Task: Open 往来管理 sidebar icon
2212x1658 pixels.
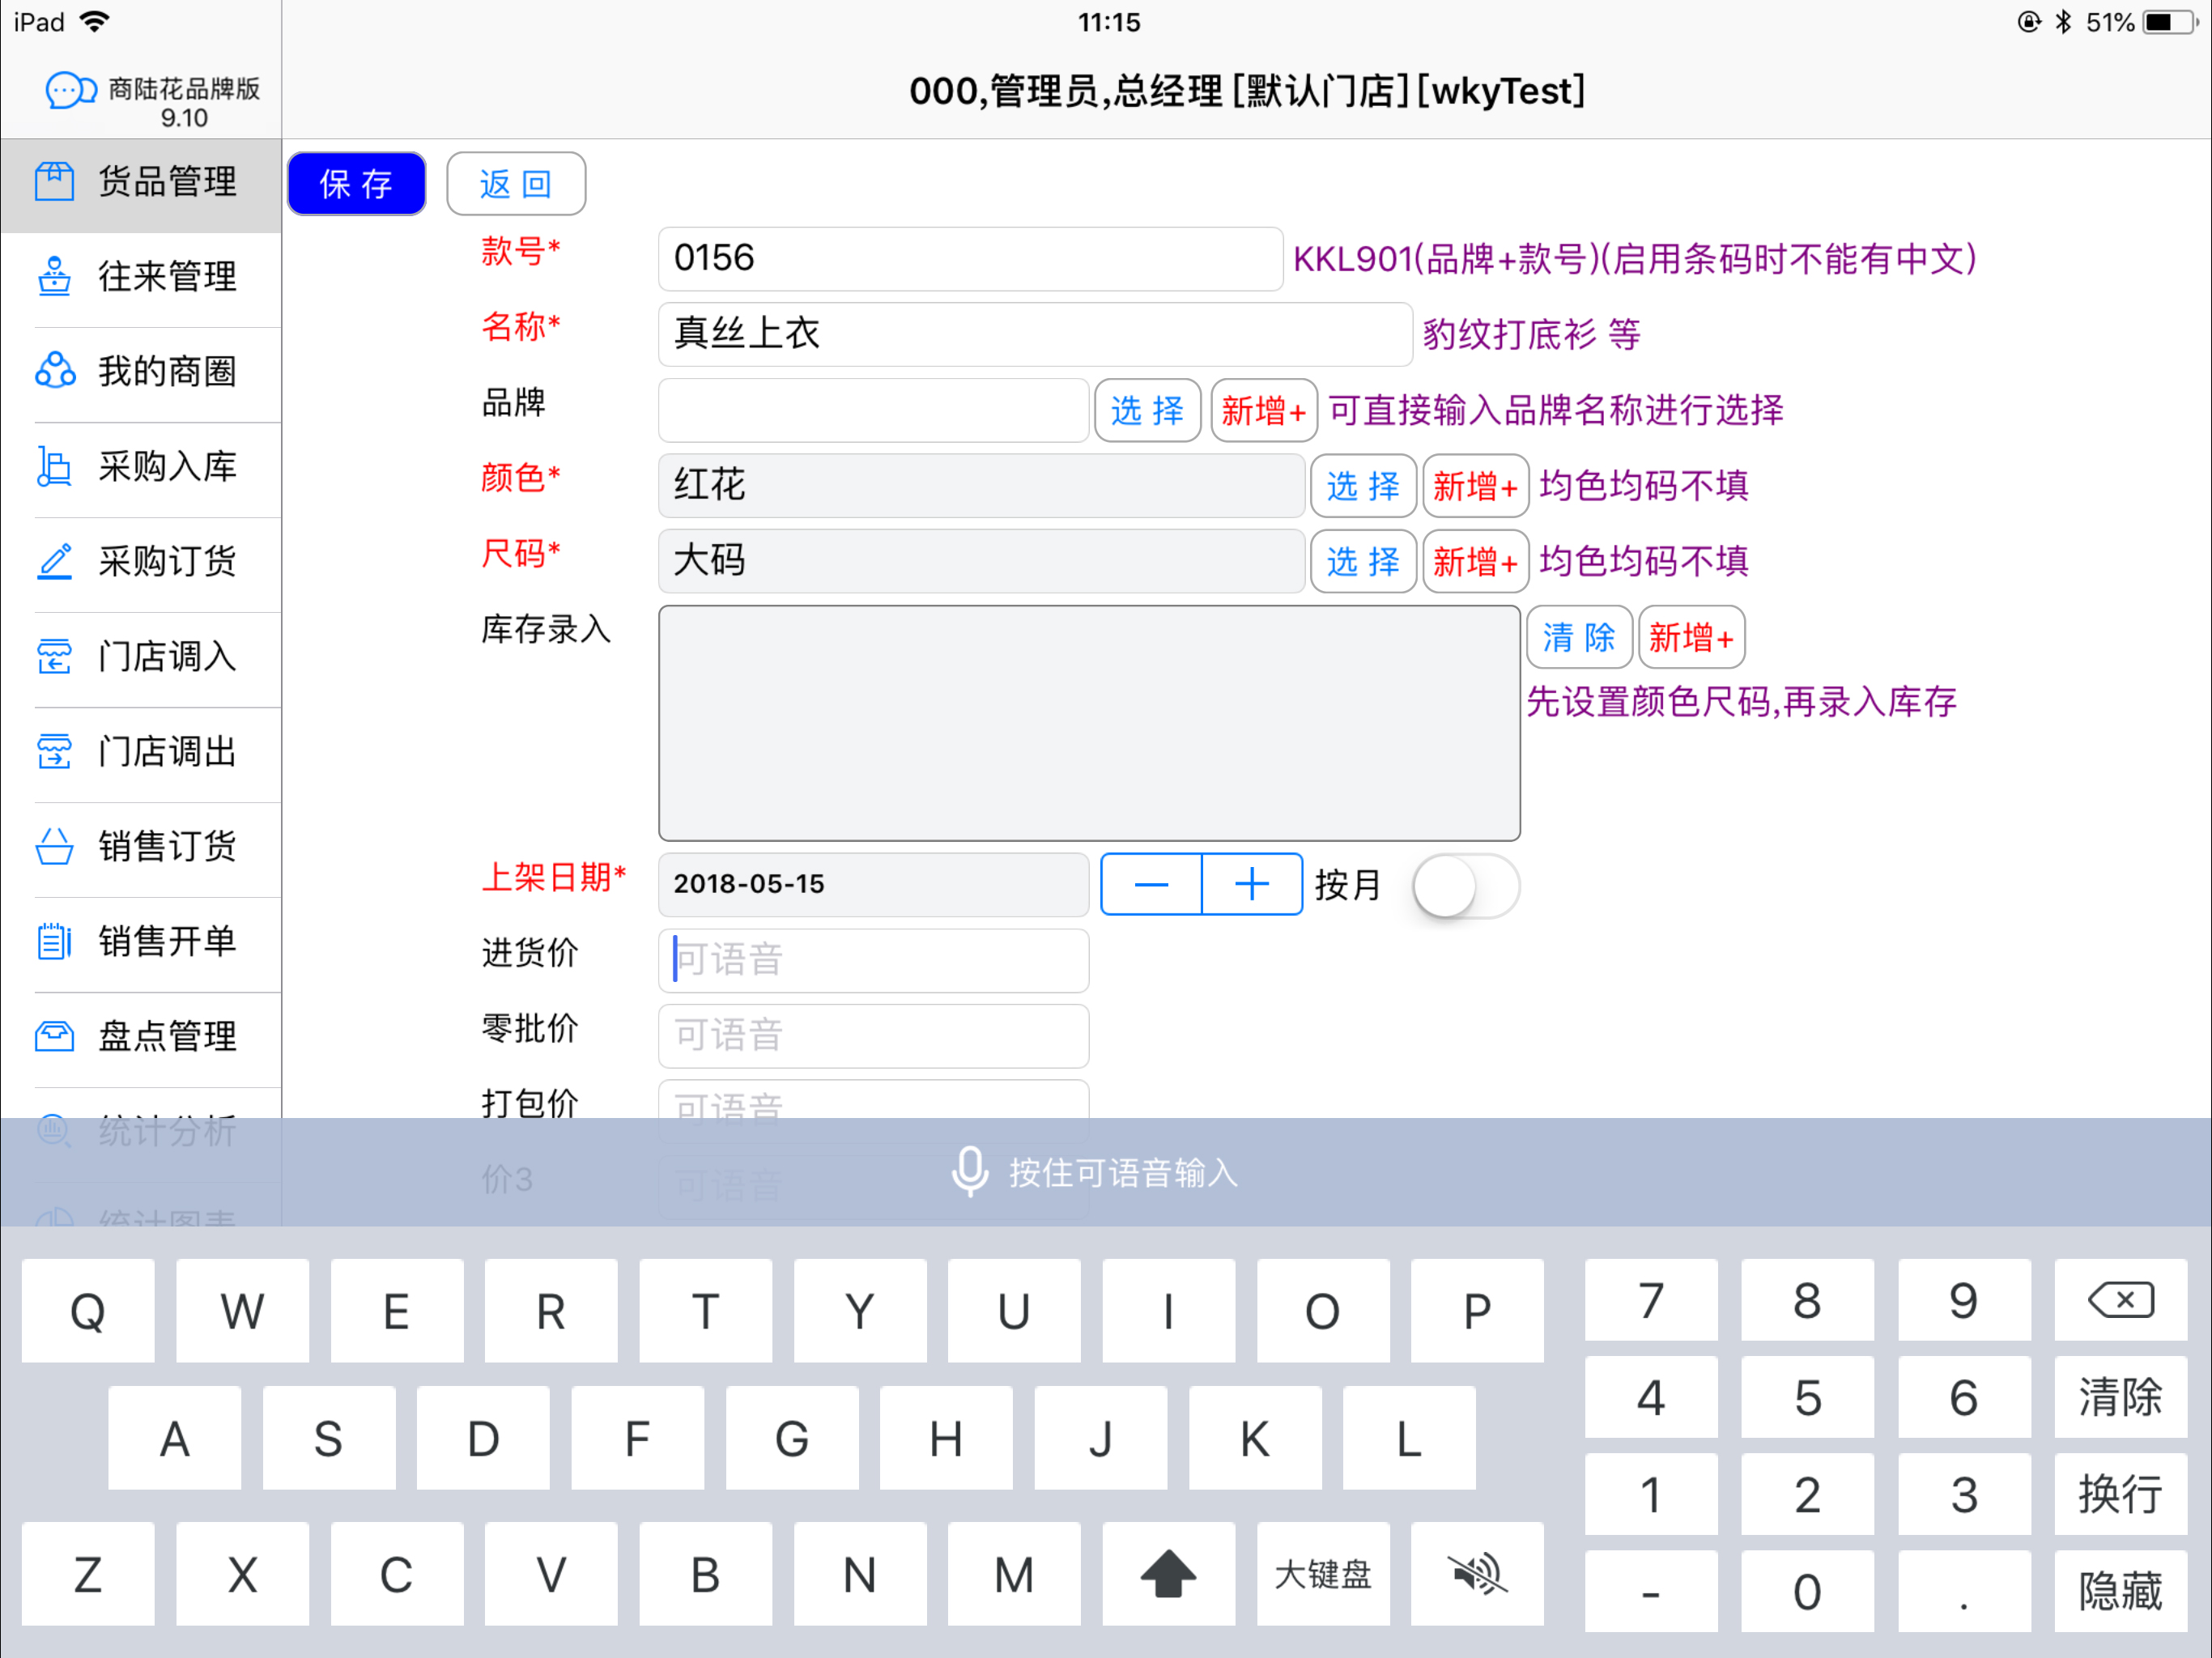Action: pos(54,277)
